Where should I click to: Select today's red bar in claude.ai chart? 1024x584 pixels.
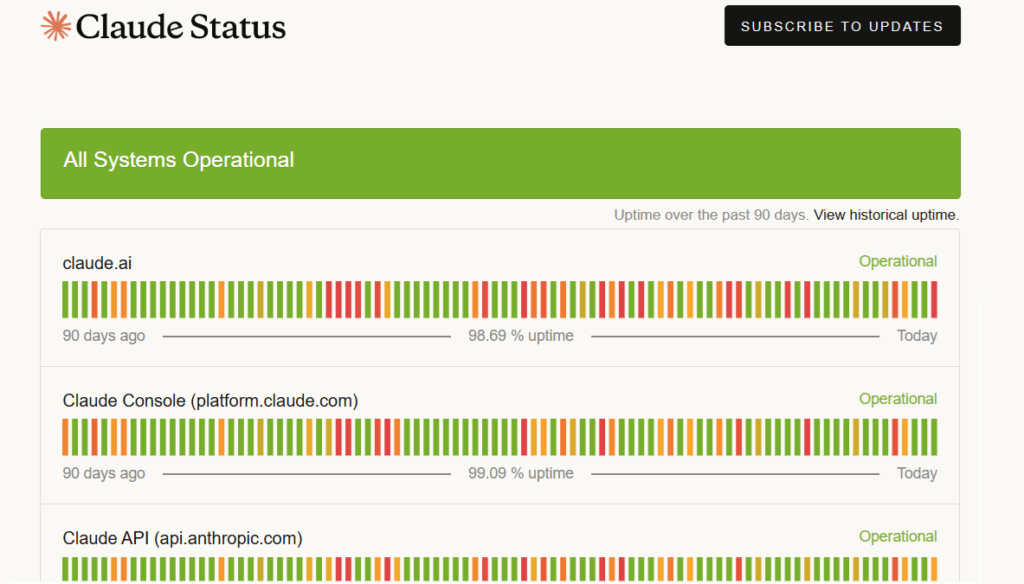pos(935,299)
